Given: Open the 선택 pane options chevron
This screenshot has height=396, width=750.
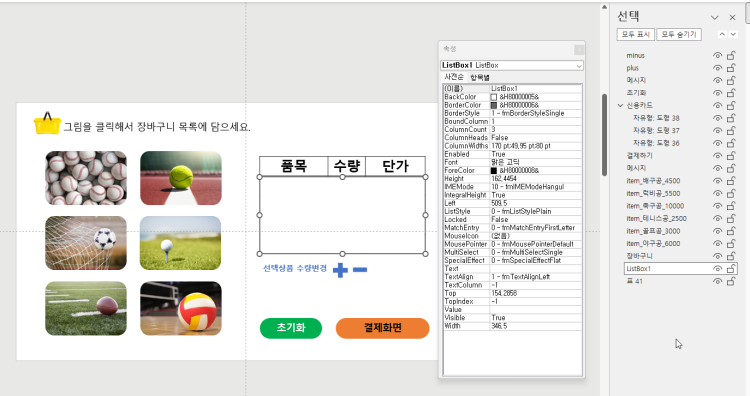Looking at the screenshot, I should tap(715, 18).
